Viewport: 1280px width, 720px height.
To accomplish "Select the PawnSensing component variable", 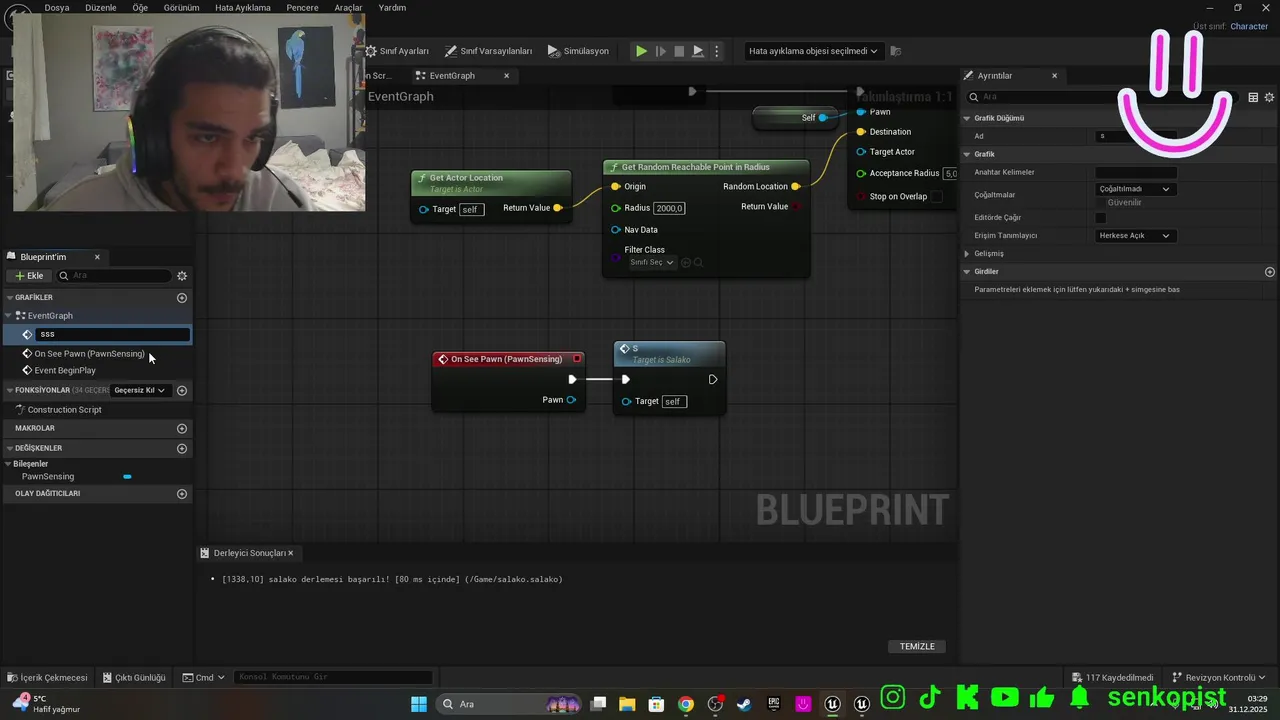I will tap(48, 477).
